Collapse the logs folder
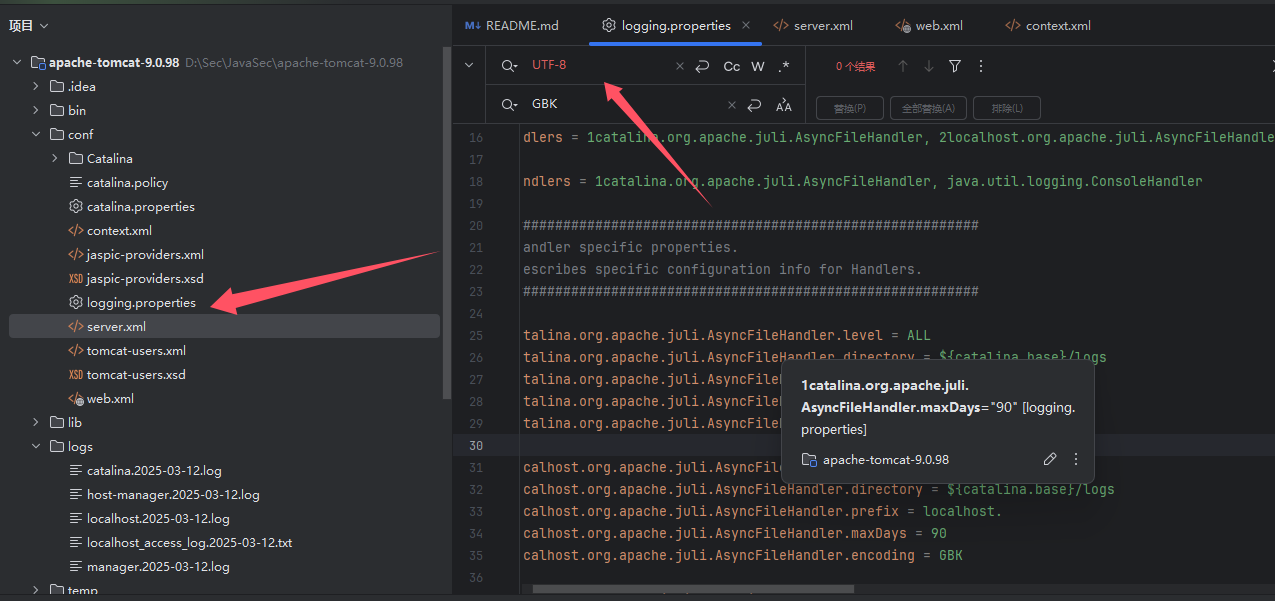 pyautogui.click(x=36, y=446)
